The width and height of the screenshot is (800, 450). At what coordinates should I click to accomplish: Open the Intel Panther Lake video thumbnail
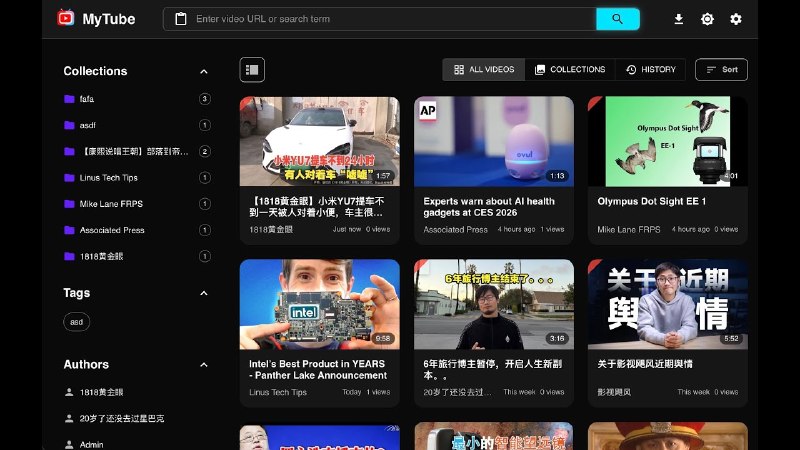tap(320, 304)
